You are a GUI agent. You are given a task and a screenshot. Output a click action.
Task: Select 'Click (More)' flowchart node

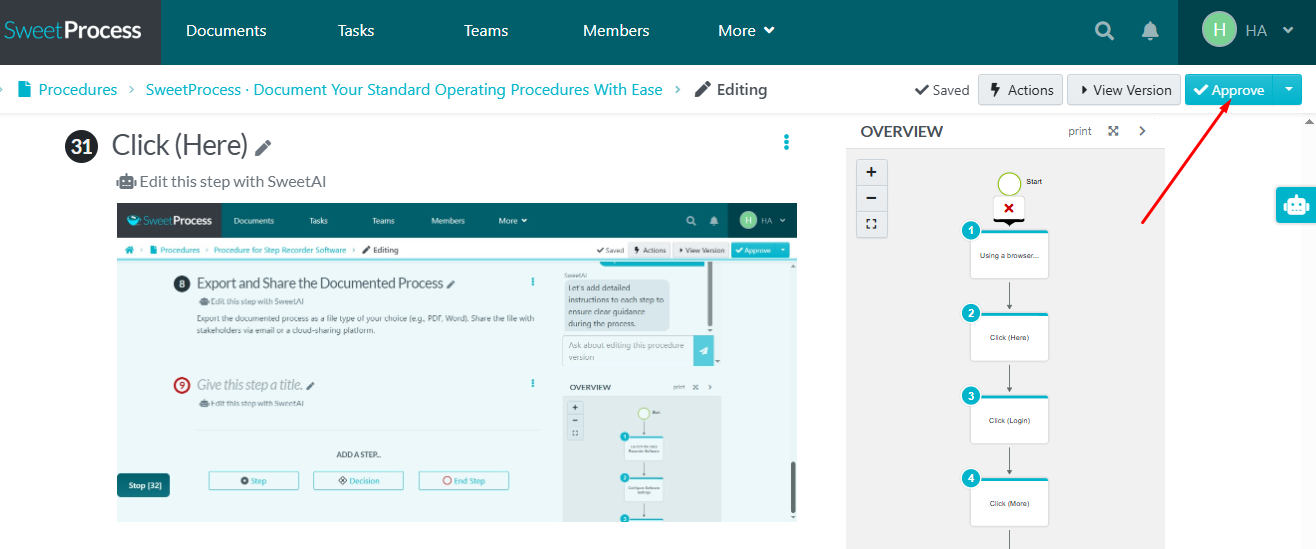(x=1009, y=503)
